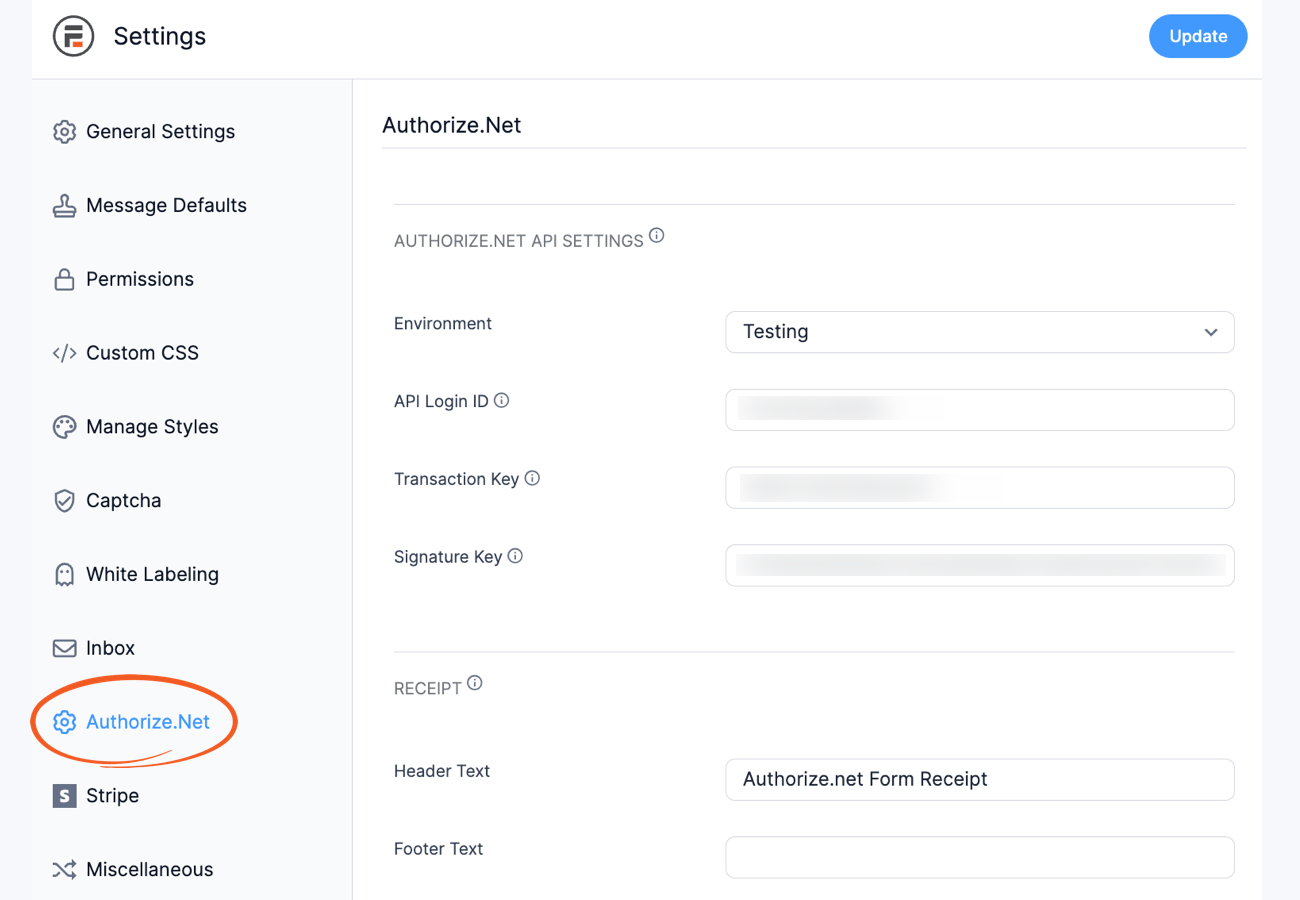Screen dimensions: 1300x900
Task: Click info icon beside Authorize.Net API Settings
Action: point(656,236)
